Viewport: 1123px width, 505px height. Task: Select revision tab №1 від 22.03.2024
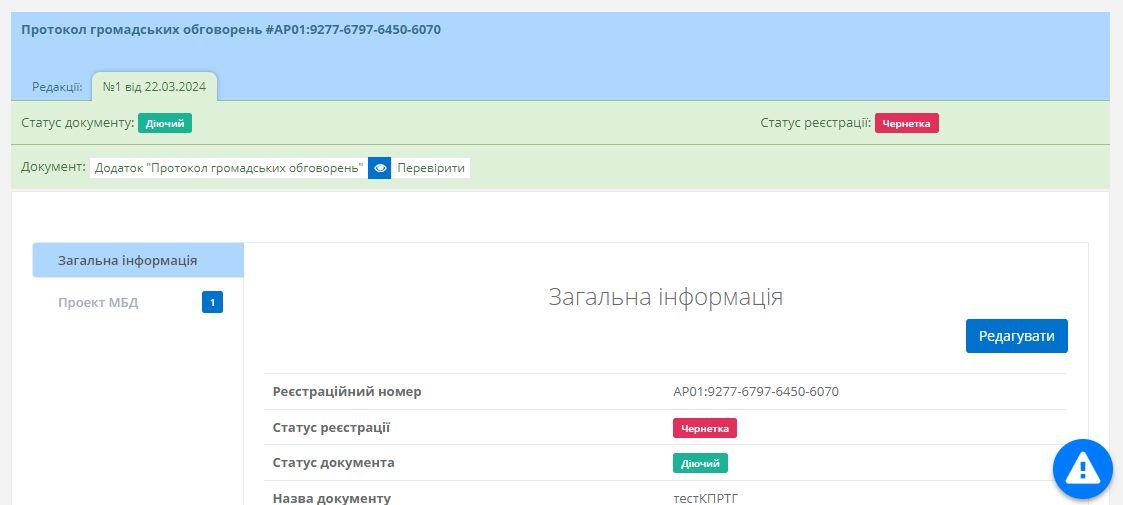(154, 87)
